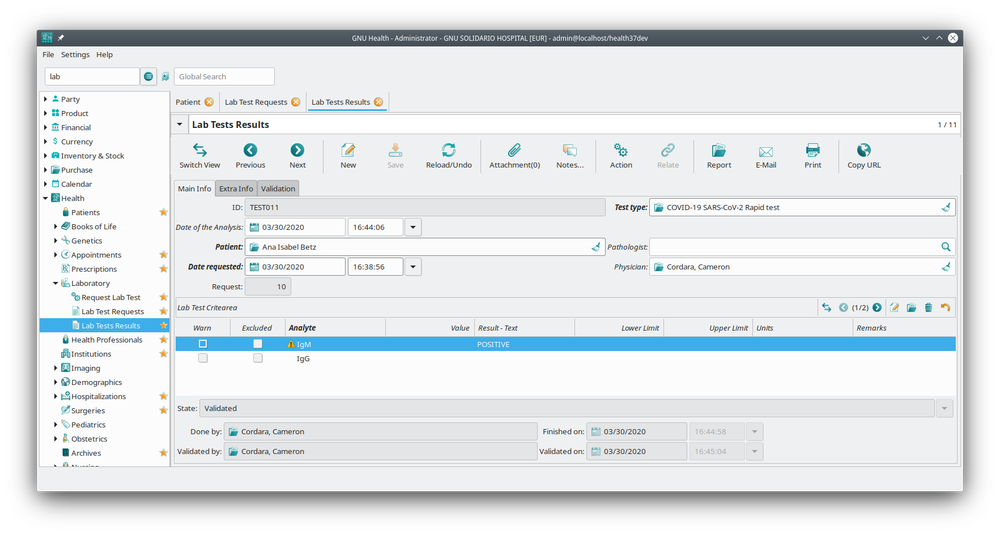Click the favorites toggle beside menu search

pyautogui.click(x=165, y=77)
